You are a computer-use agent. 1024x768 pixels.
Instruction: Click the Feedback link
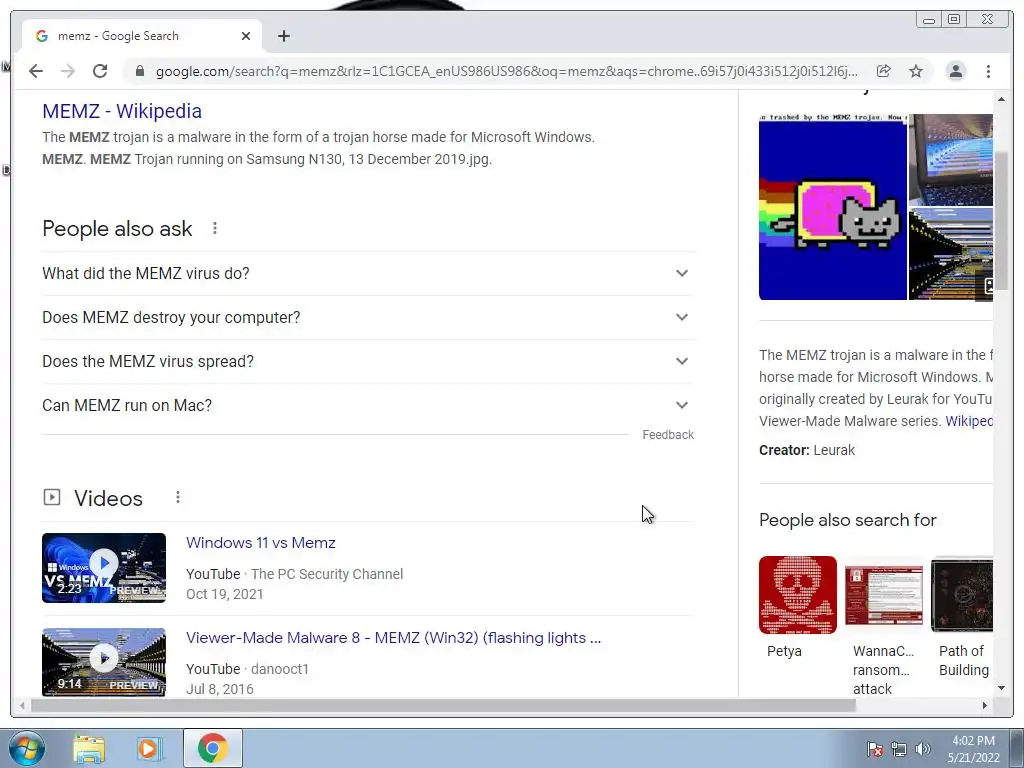[667, 435]
